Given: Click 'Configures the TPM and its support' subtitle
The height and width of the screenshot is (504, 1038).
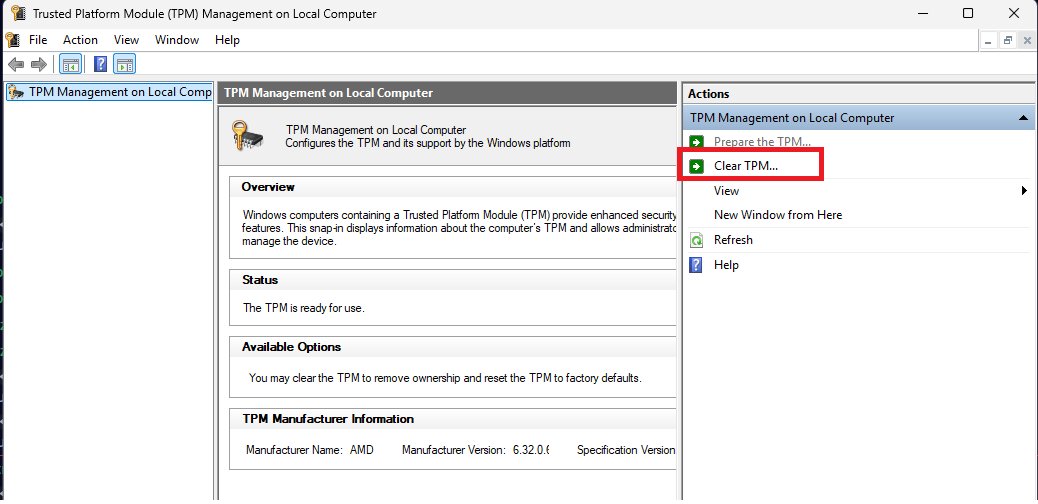Looking at the screenshot, I should click(428, 143).
